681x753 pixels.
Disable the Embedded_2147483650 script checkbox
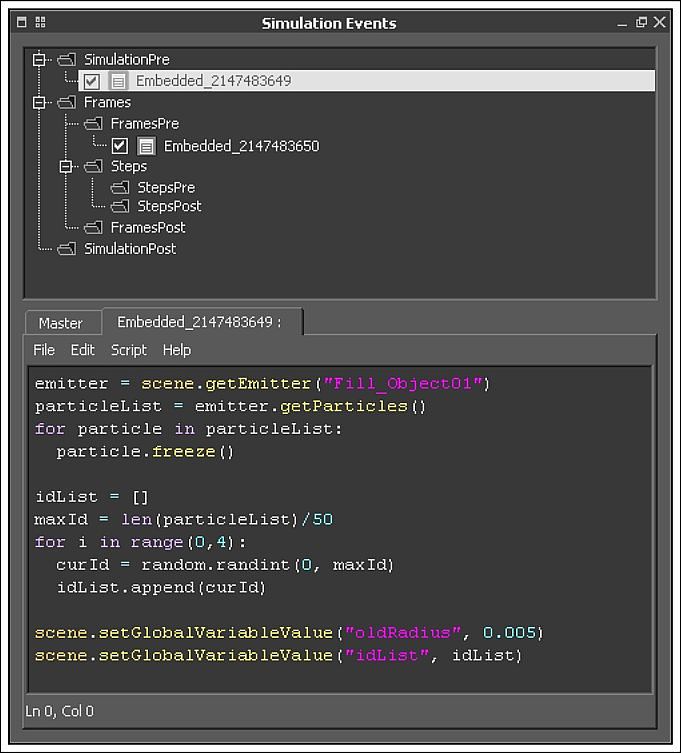click(120, 146)
